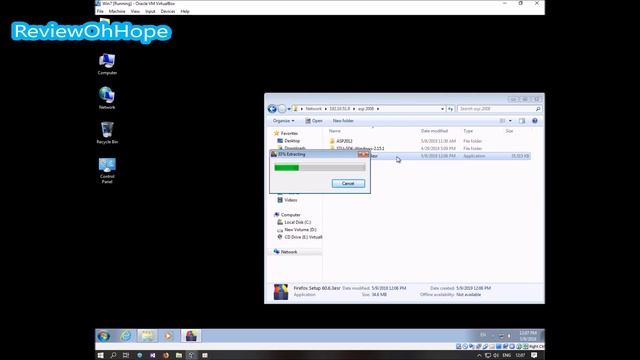Image resolution: width=640 pixels, height=360 pixels.
Task: Open the Control Panel desktop icon
Action: point(107,170)
